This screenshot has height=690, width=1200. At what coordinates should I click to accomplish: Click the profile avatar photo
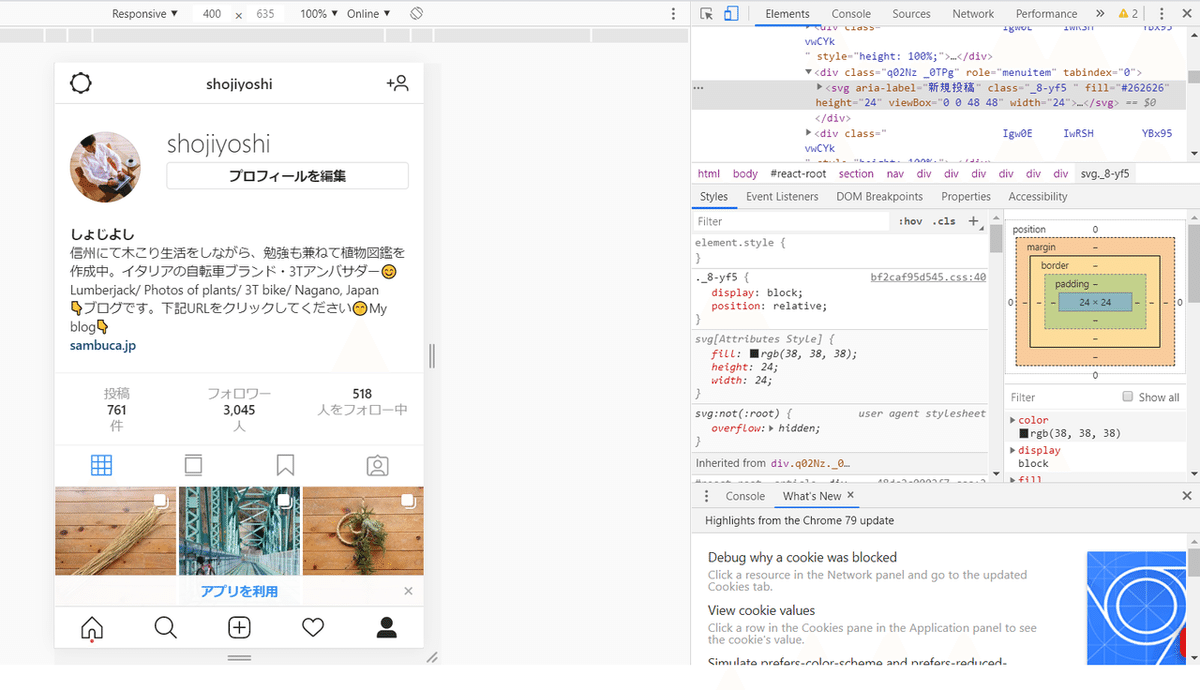click(x=105, y=167)
